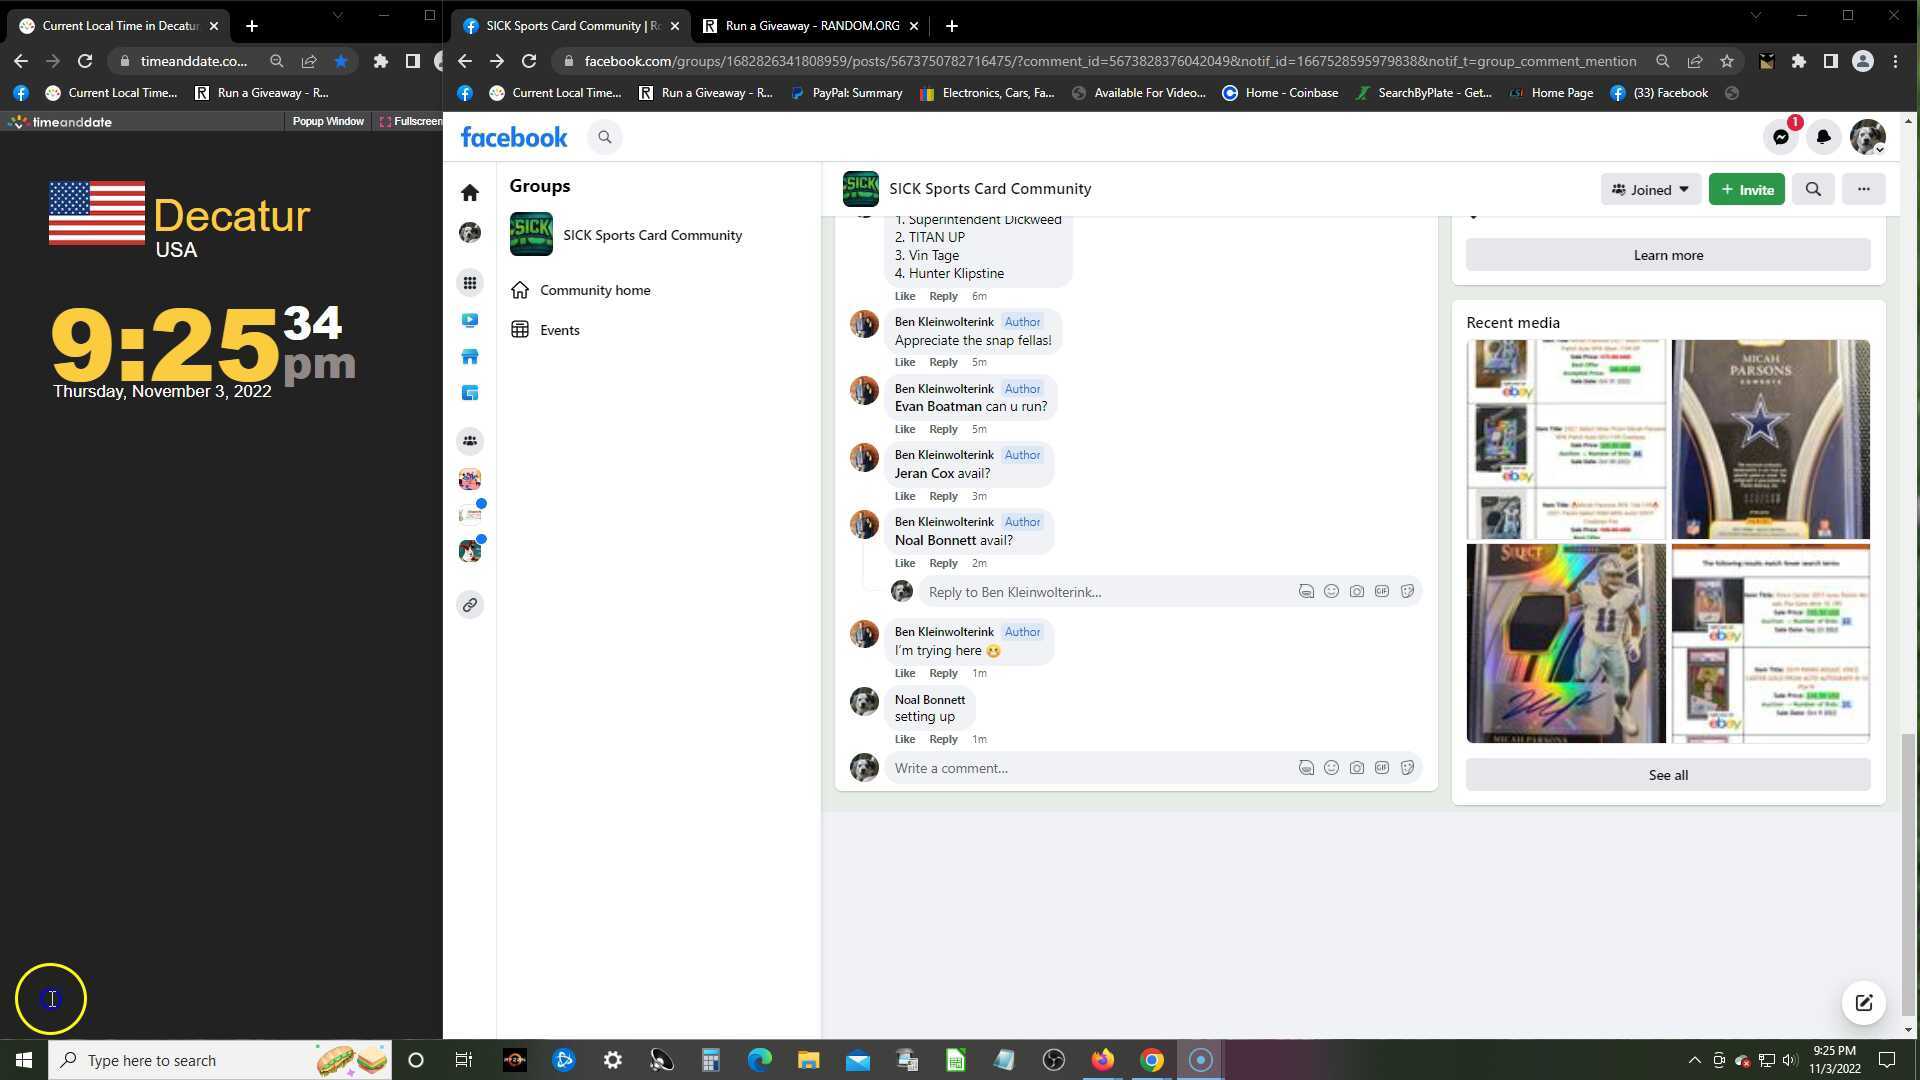Click emoji icon in Write a comment box
The height and width of the screenshot is (1080, 1920).
(x=1331, y=768)
